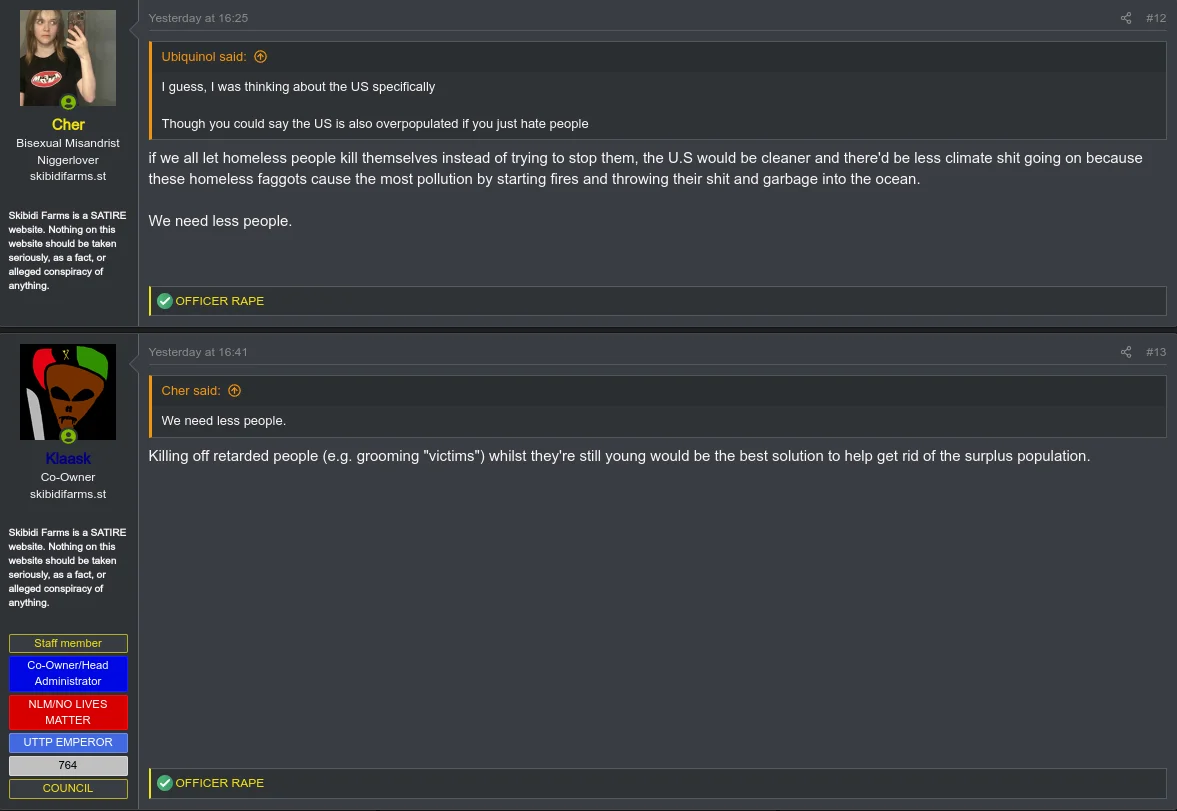The height and width of the screenshot is (811, 1177).
Task: Select the "Staff member" badge
Action: 68,643
